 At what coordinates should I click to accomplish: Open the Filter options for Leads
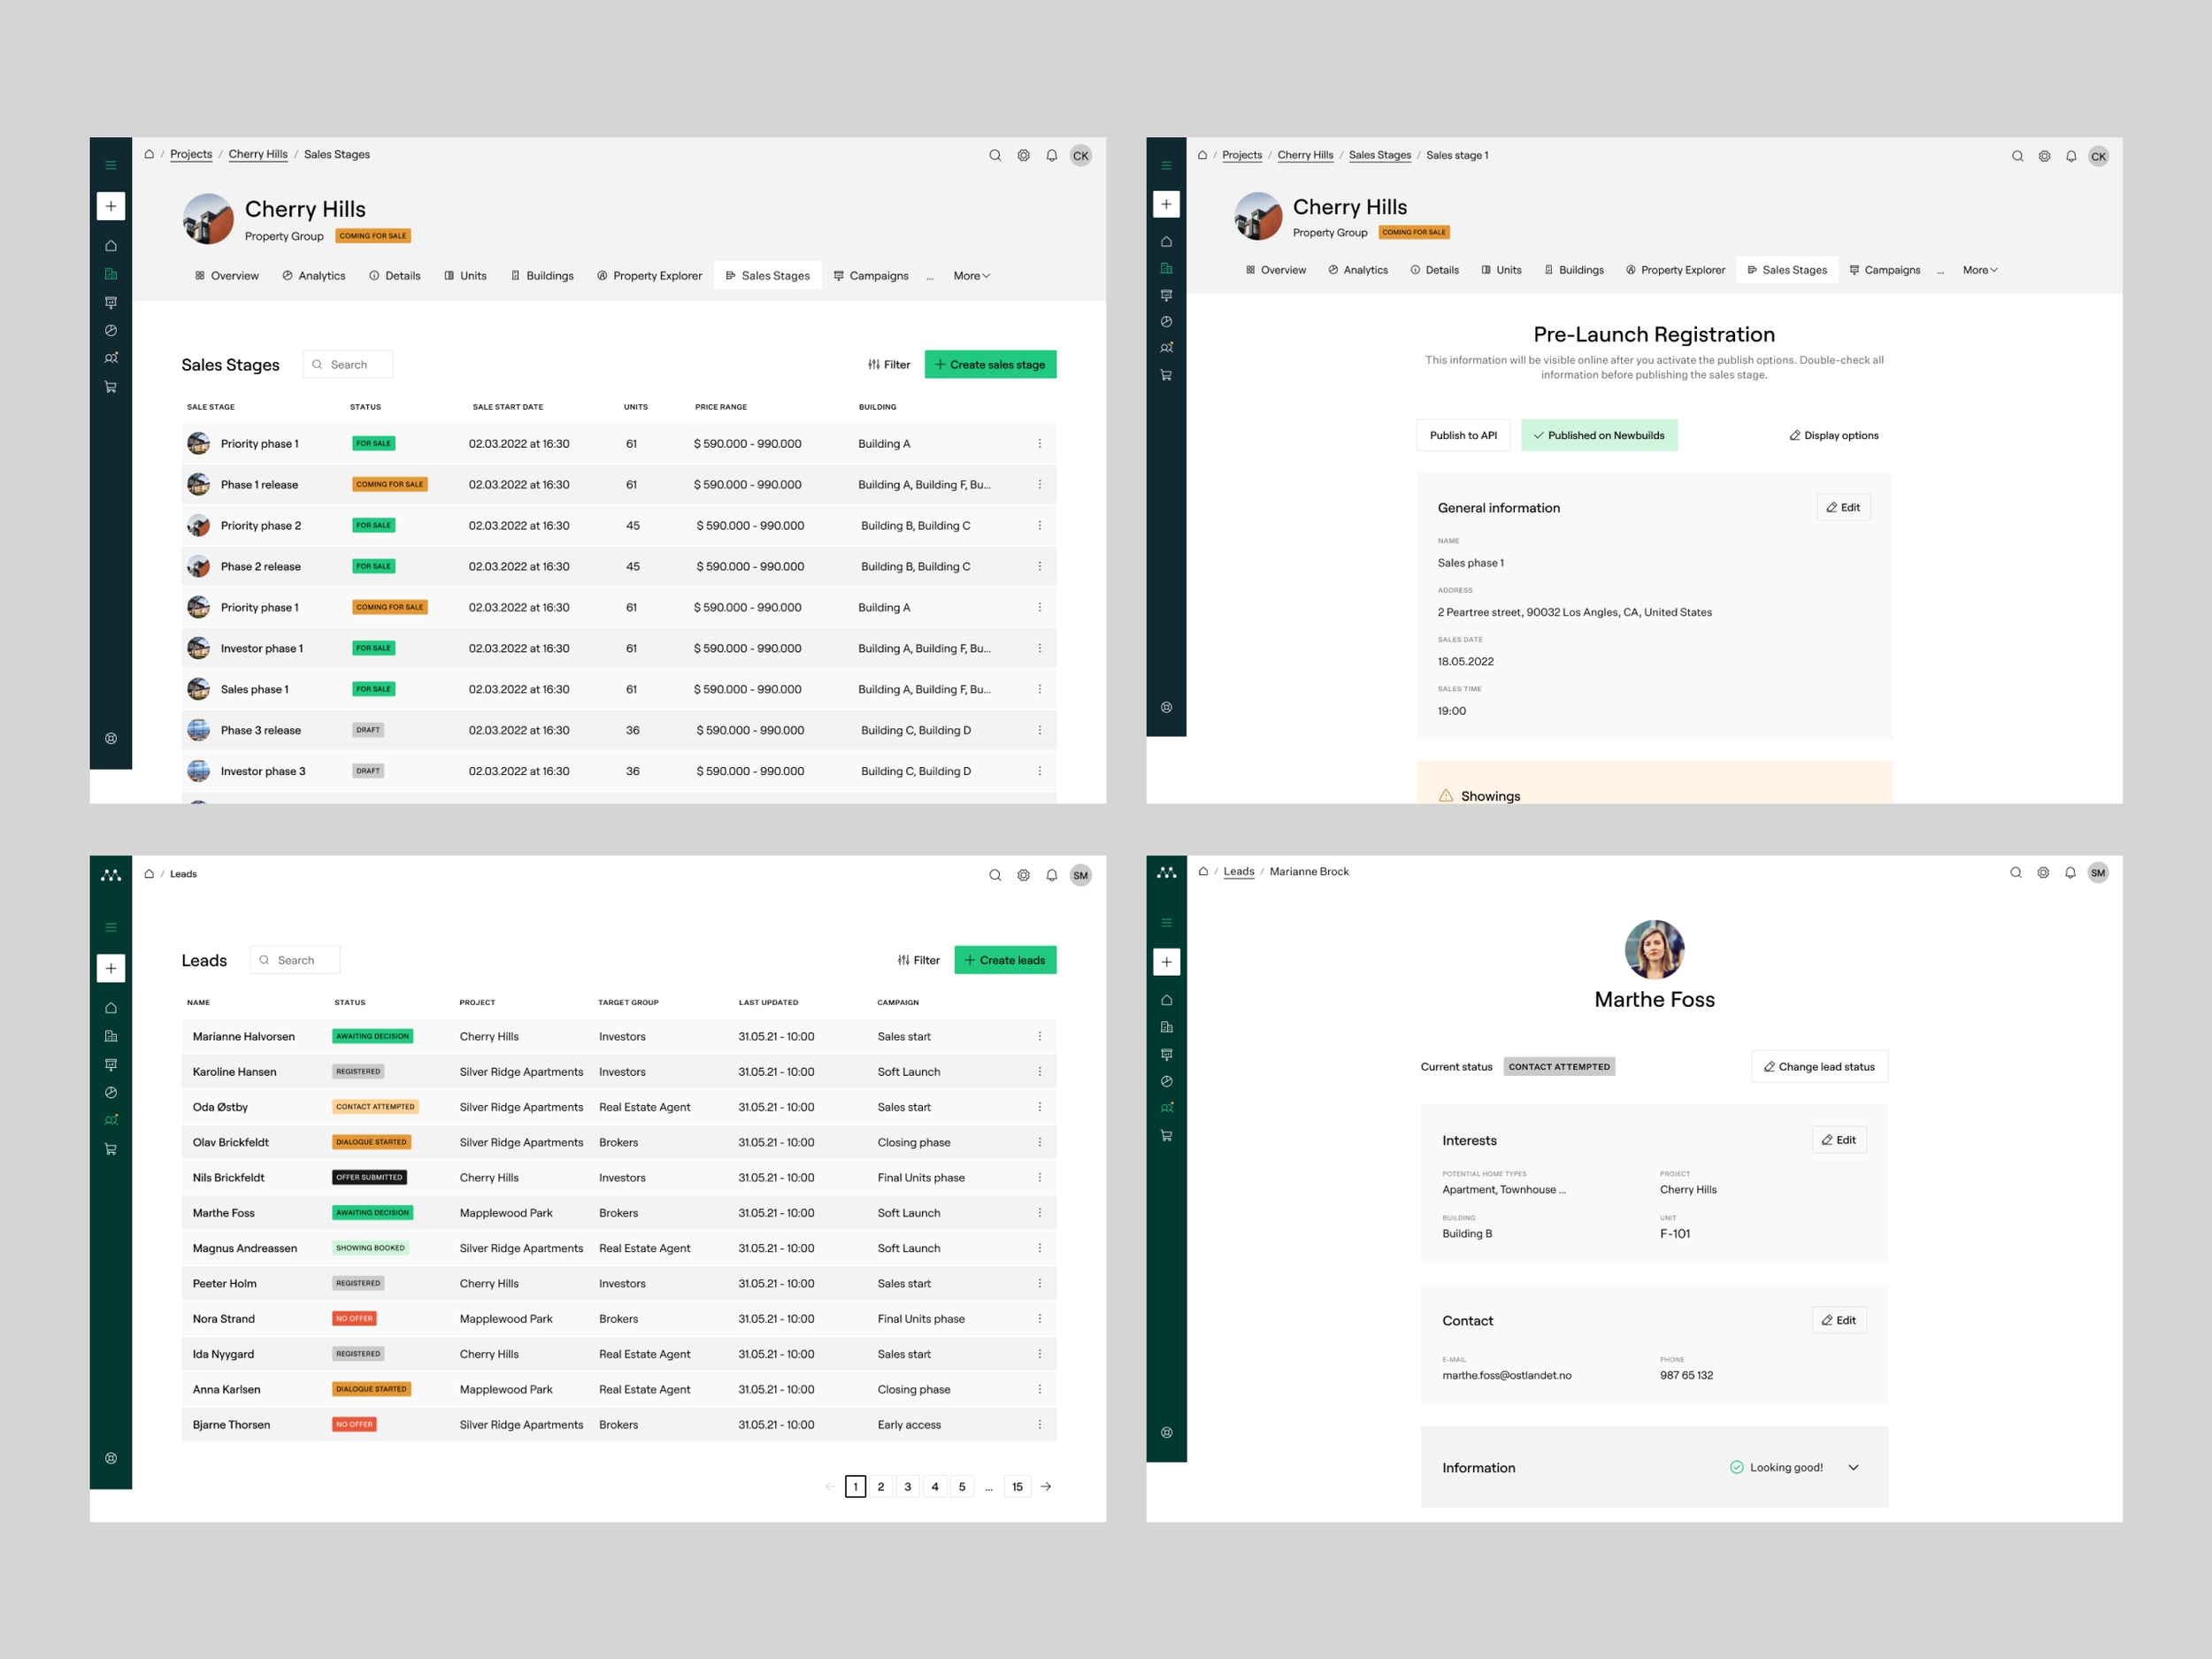click(918, 960)
